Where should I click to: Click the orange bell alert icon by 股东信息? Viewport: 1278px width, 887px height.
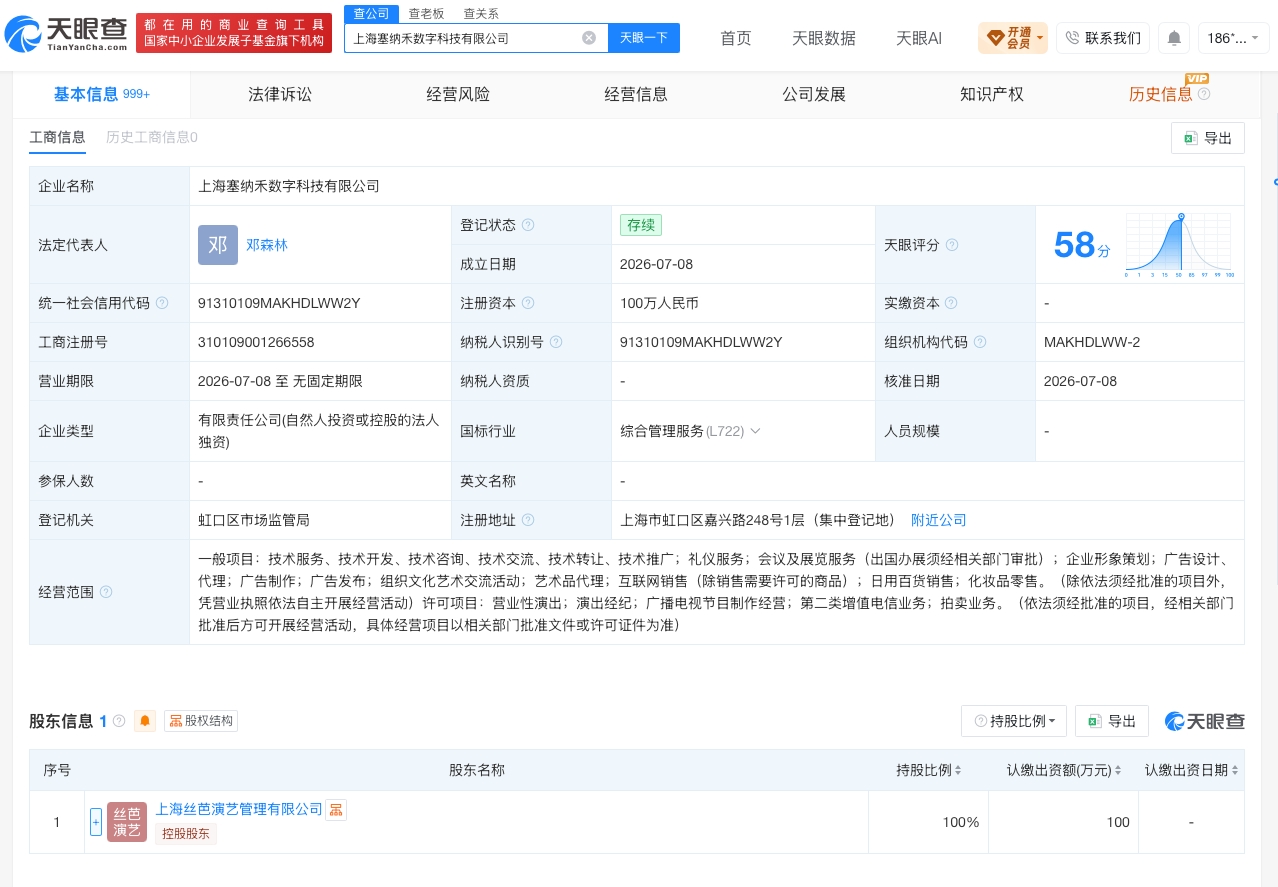[145, 721]
